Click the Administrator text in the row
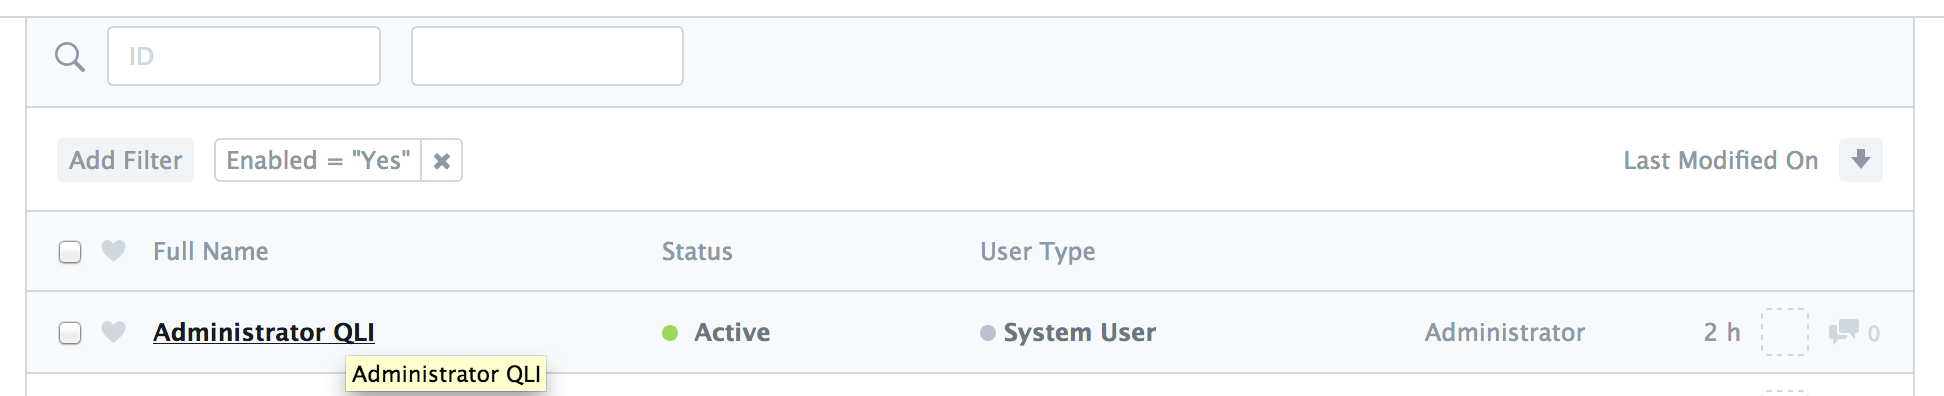The width and height of the screenshot is (1944, 396). (1505, 332)
